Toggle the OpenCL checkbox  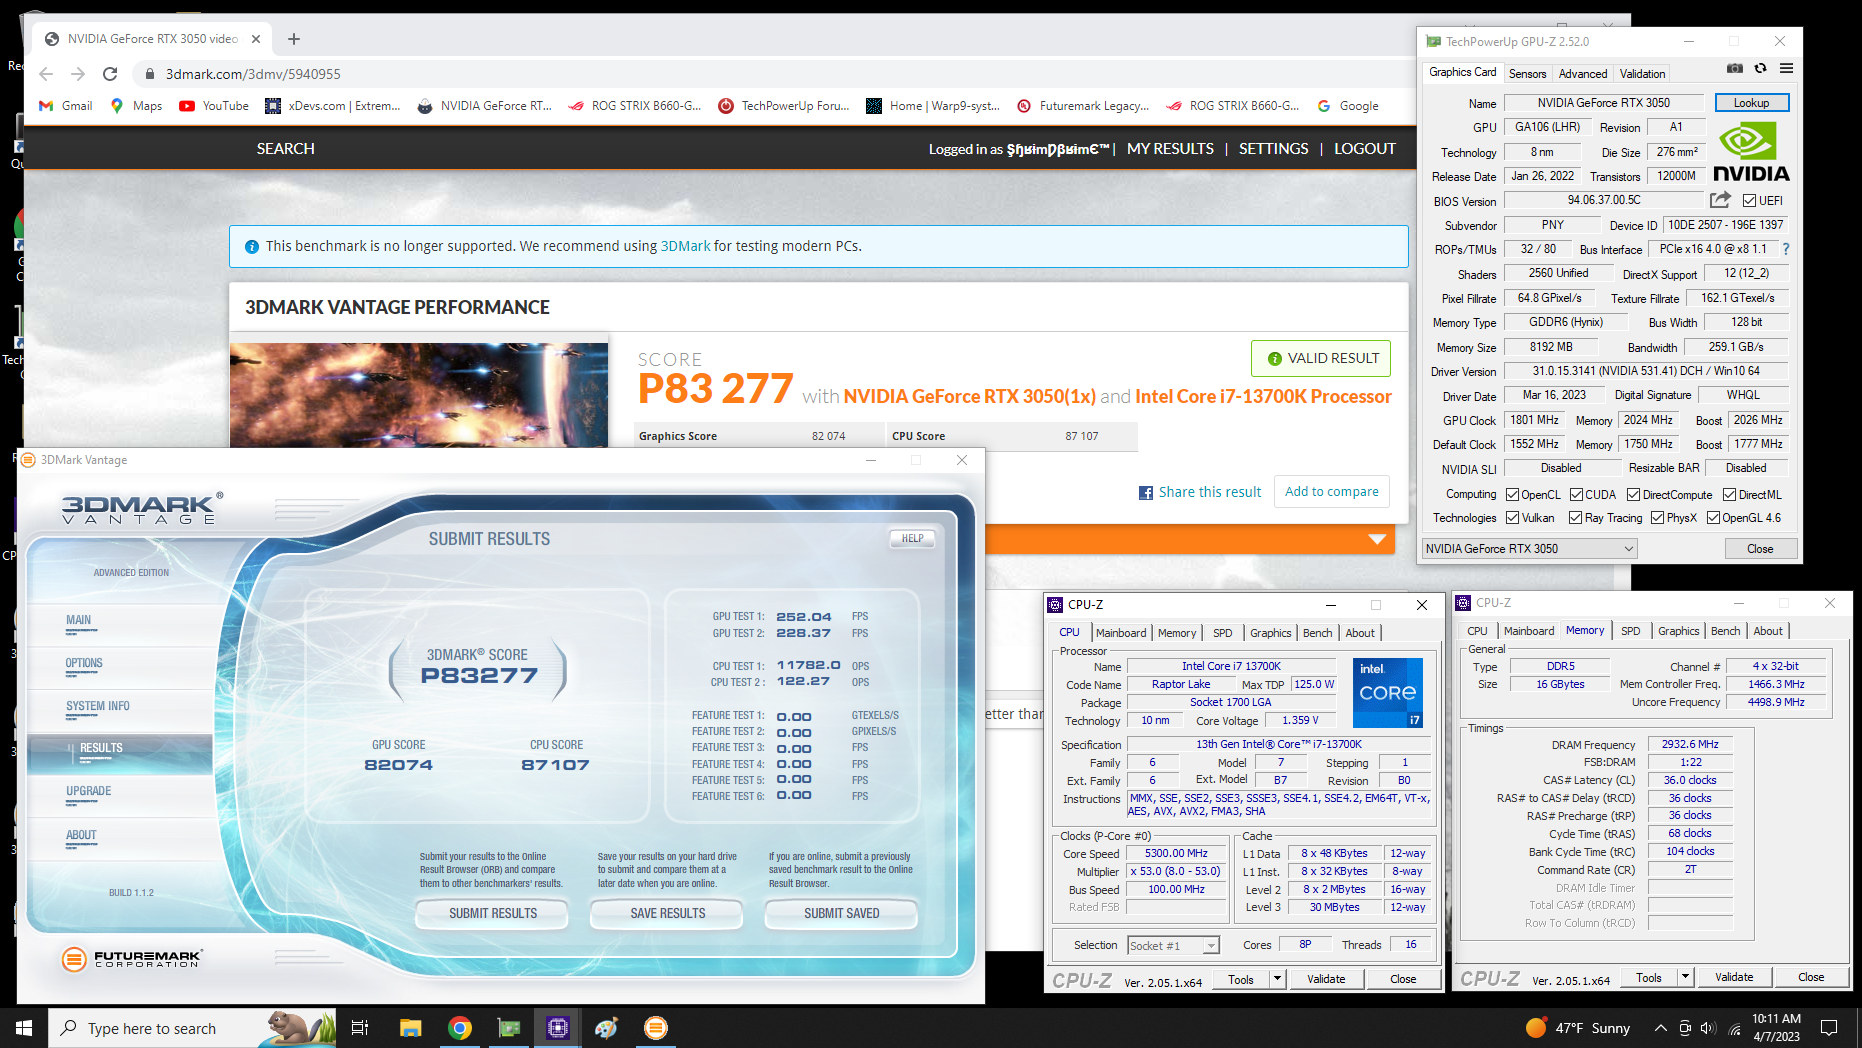point(1513,495)
